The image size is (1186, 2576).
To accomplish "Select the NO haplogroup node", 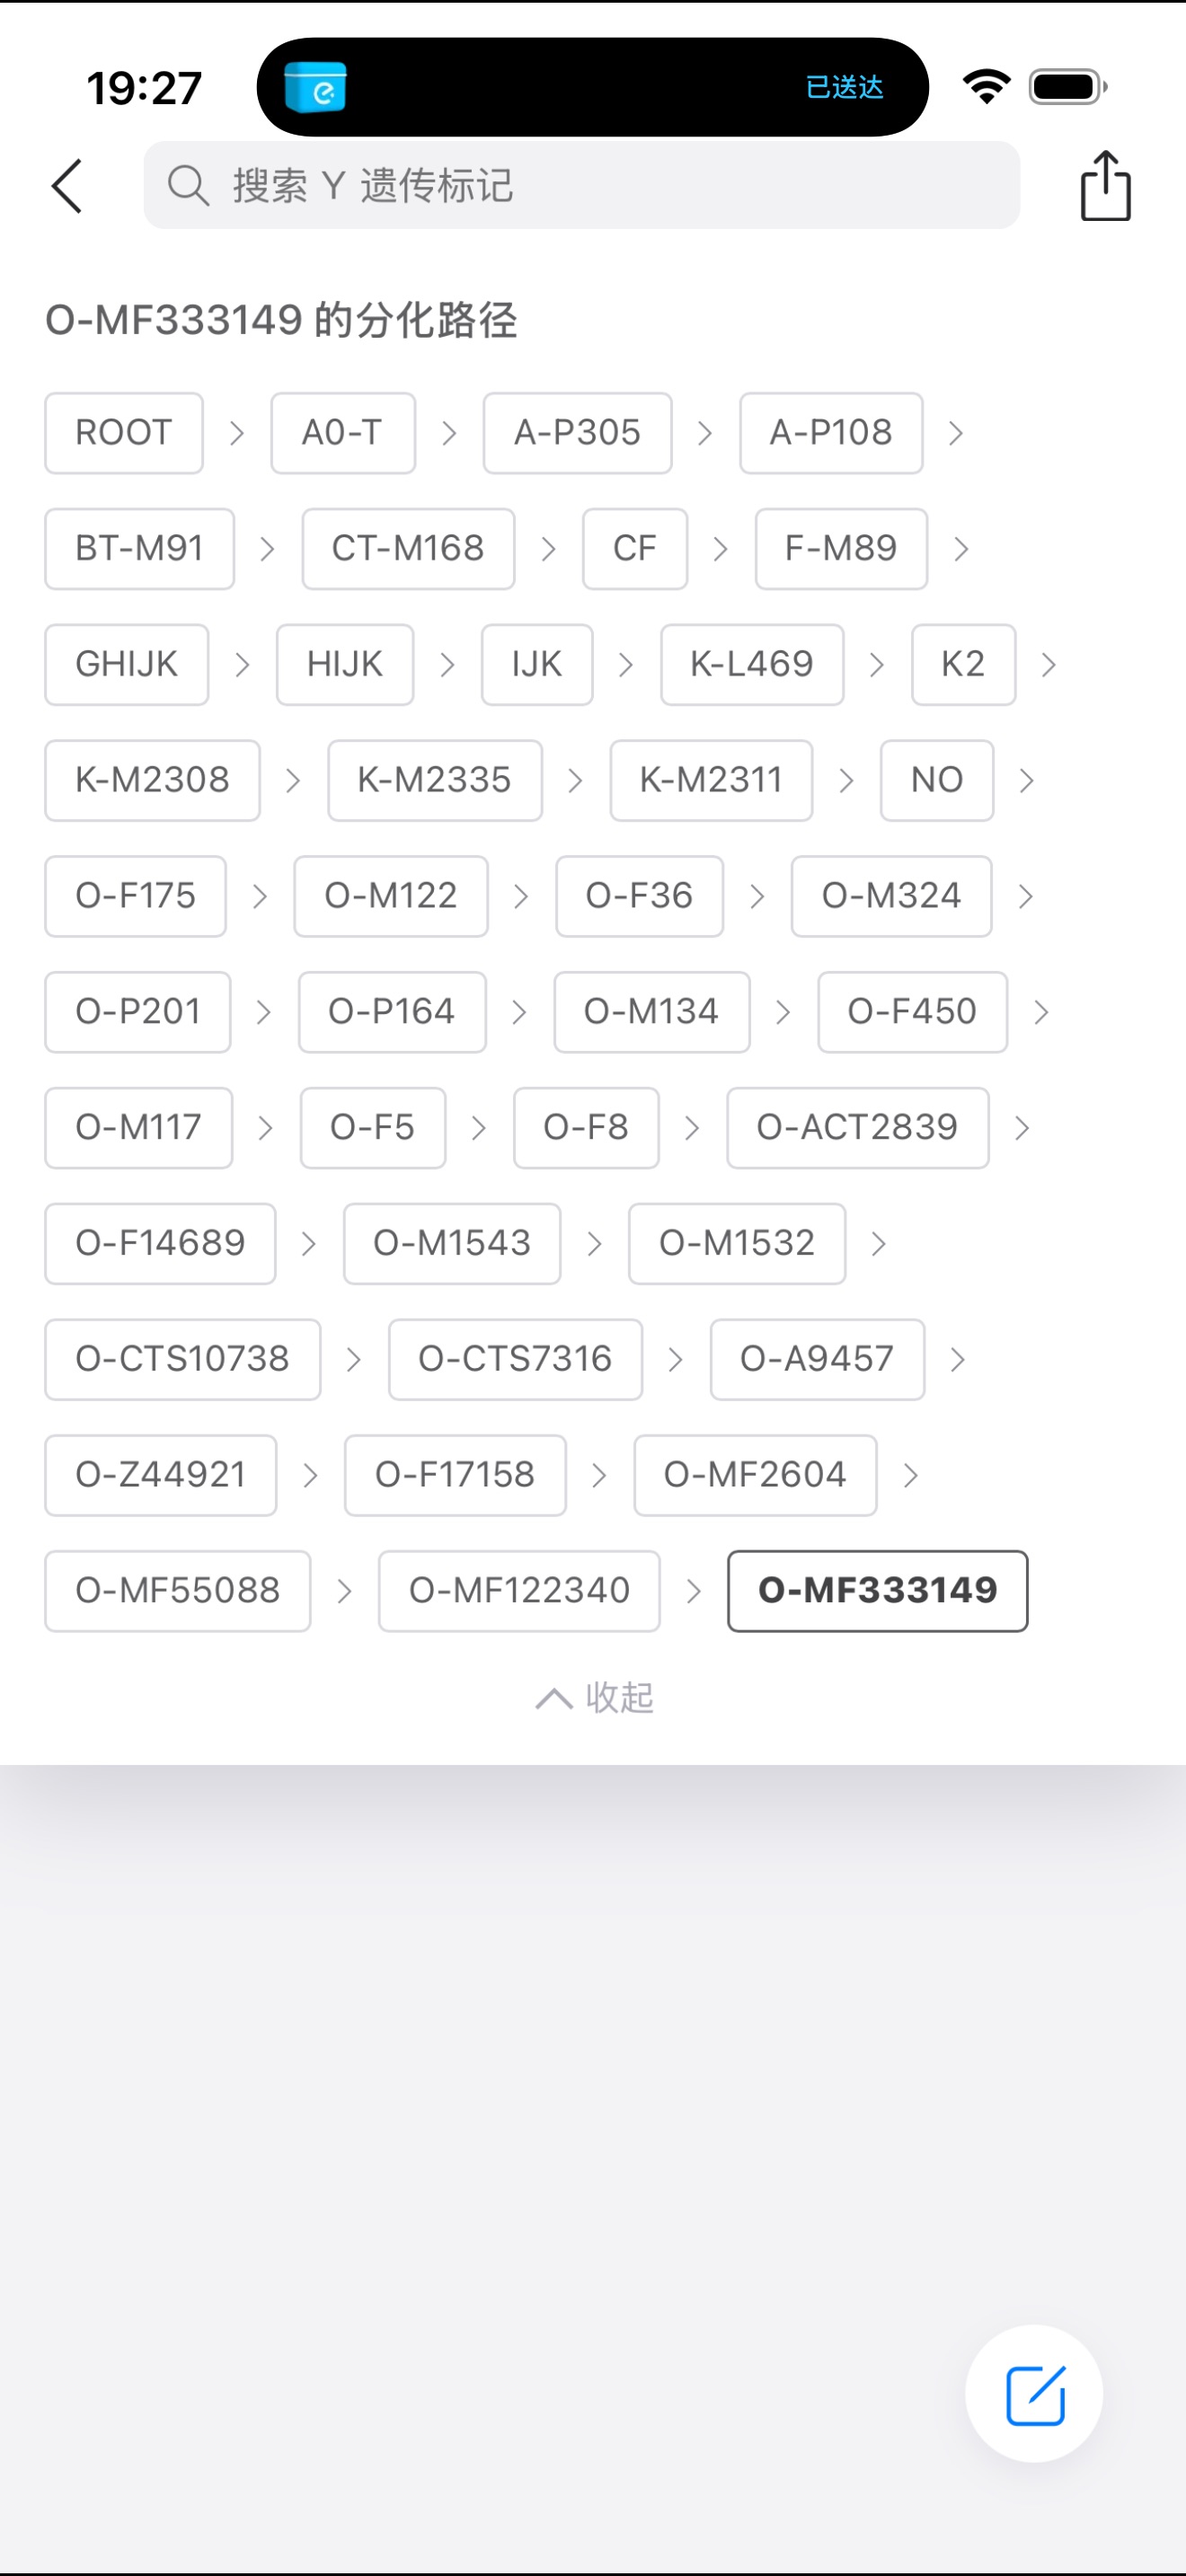I will click(937, 780).
